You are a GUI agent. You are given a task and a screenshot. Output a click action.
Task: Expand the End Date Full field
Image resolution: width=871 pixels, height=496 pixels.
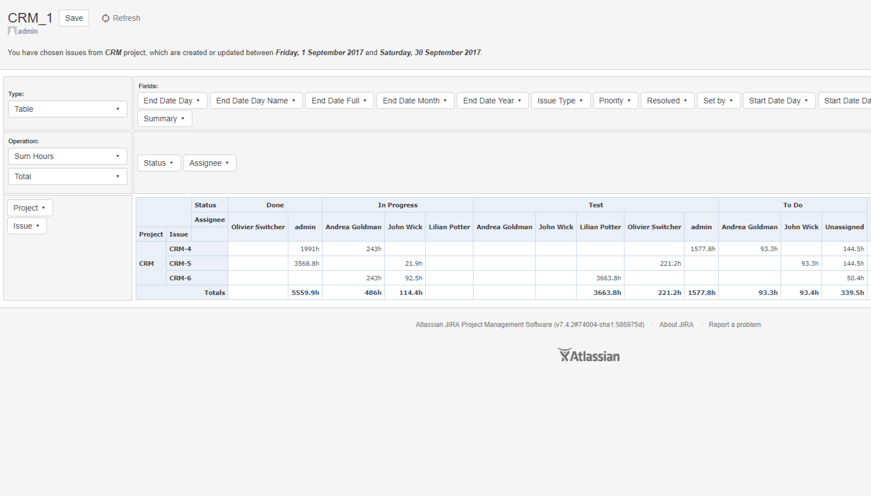[339, 101]
